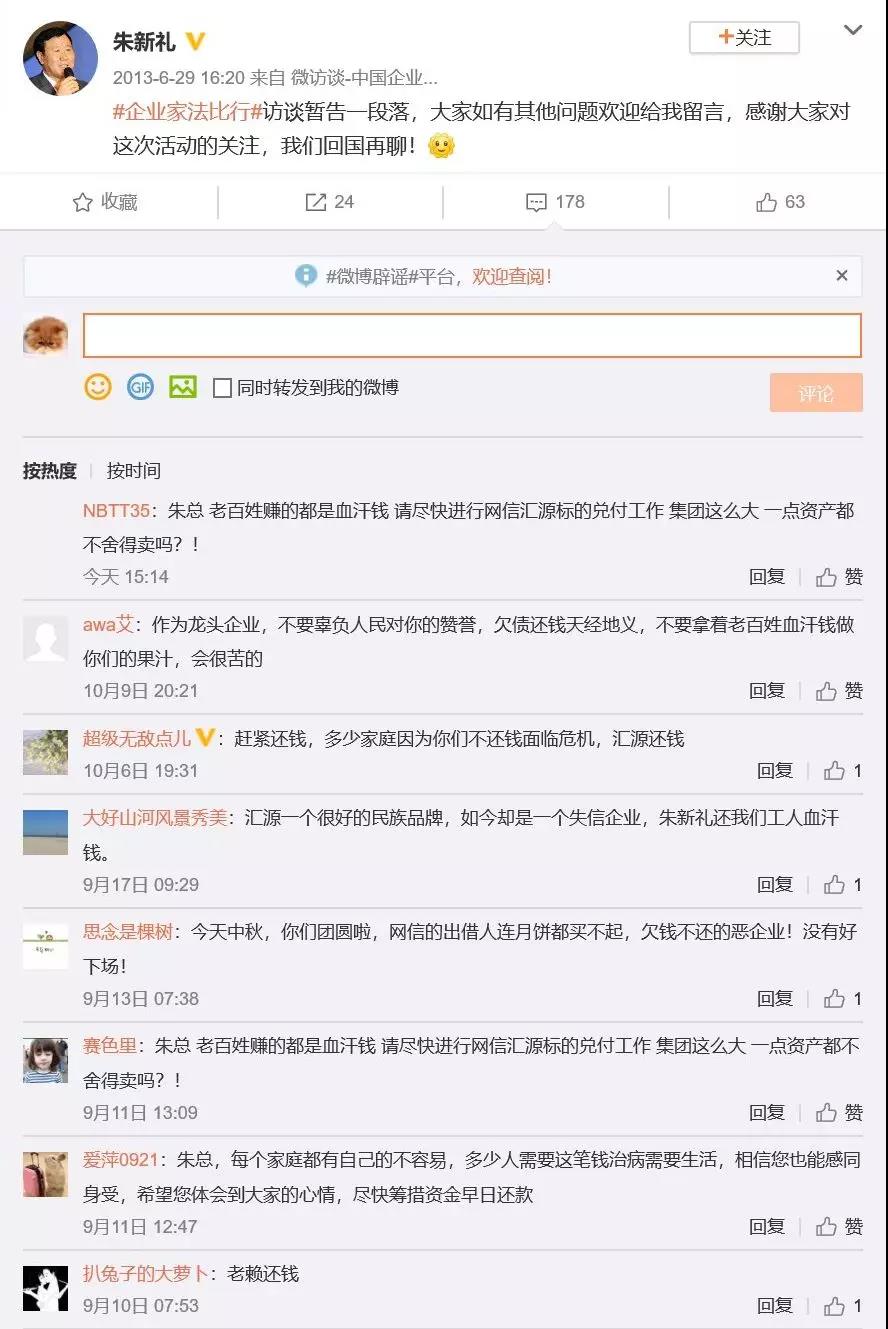The image size is (888, 1329).
Task: Open awa艾's profile link
Action: [x=107, y=625]
